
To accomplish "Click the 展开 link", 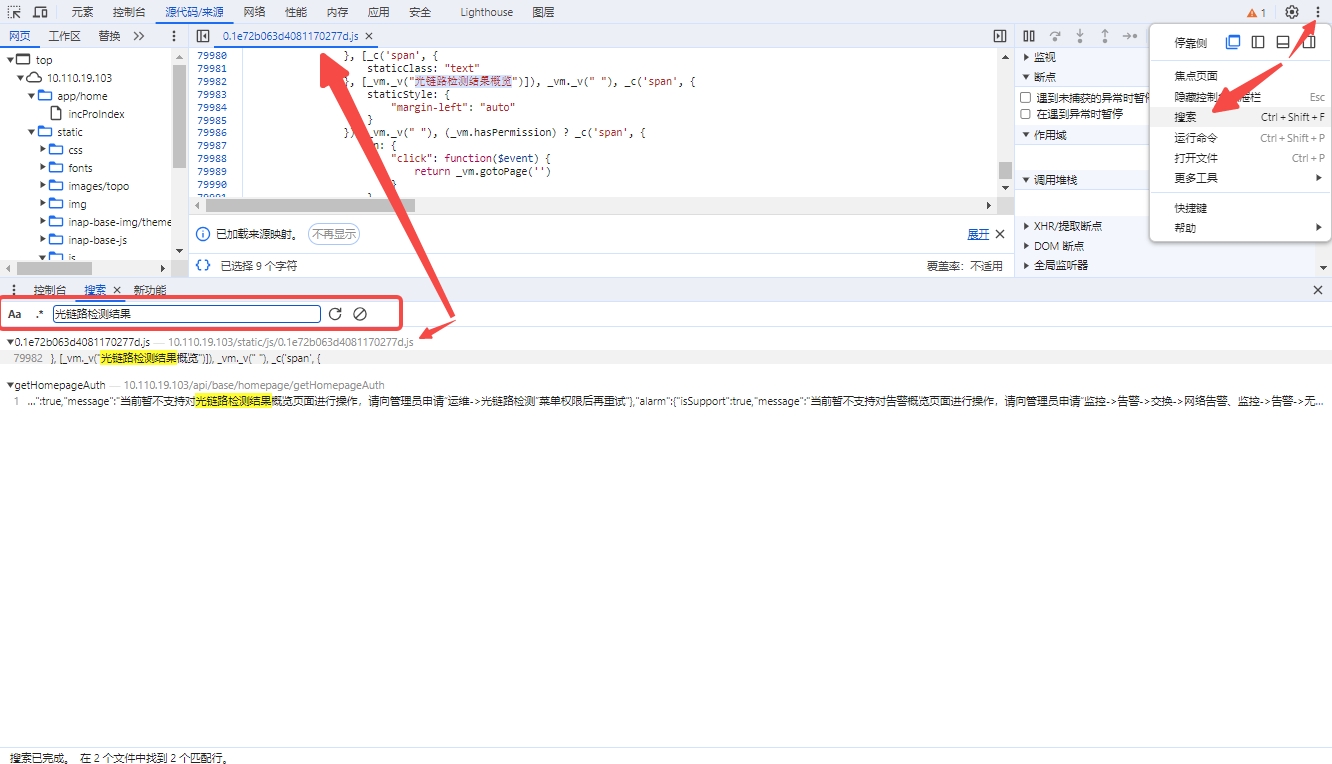I will click(978, 234).
